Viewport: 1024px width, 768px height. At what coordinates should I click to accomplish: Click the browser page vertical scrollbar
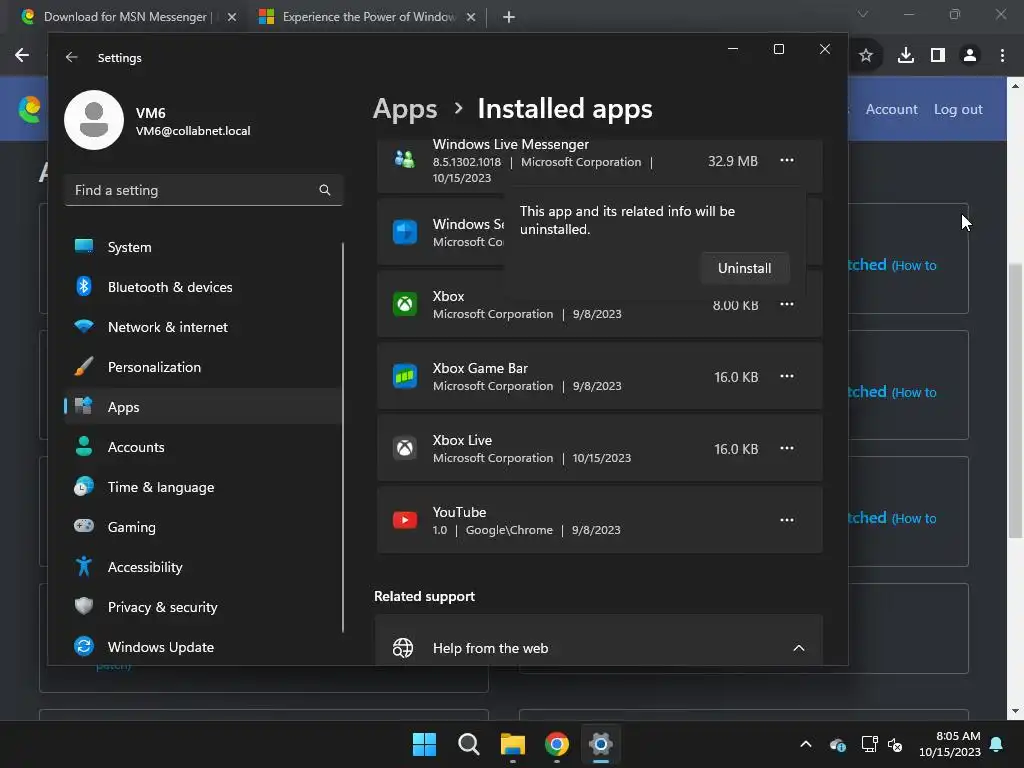[1015, 399]
